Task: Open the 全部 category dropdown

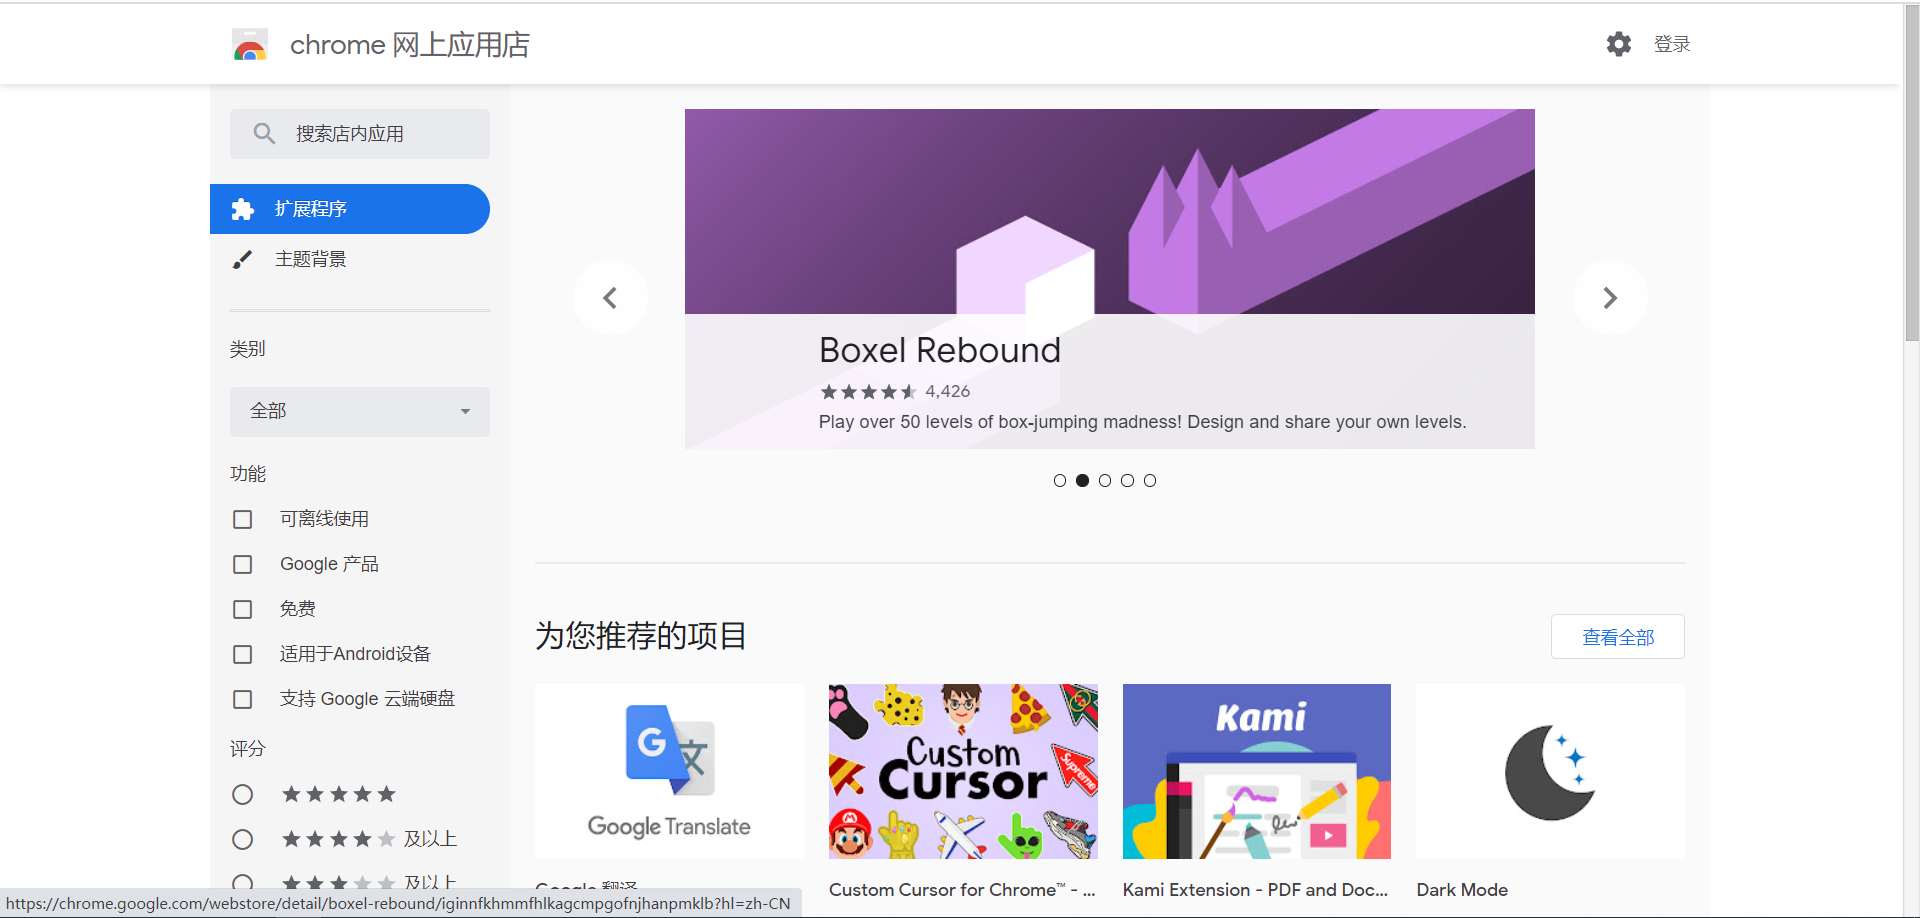Action: tap(360, 412)
